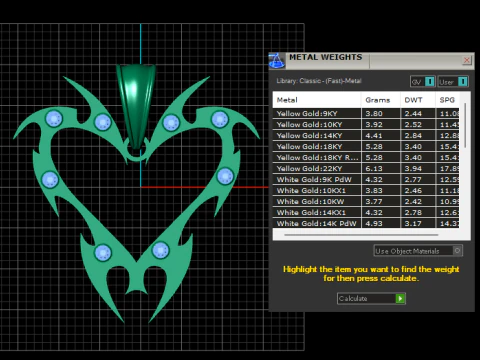Click the 4.93 grams value for 14K PdW
The width and height of the screenshot is (480, 360).
pyautogui.click(x=374, y=223)
